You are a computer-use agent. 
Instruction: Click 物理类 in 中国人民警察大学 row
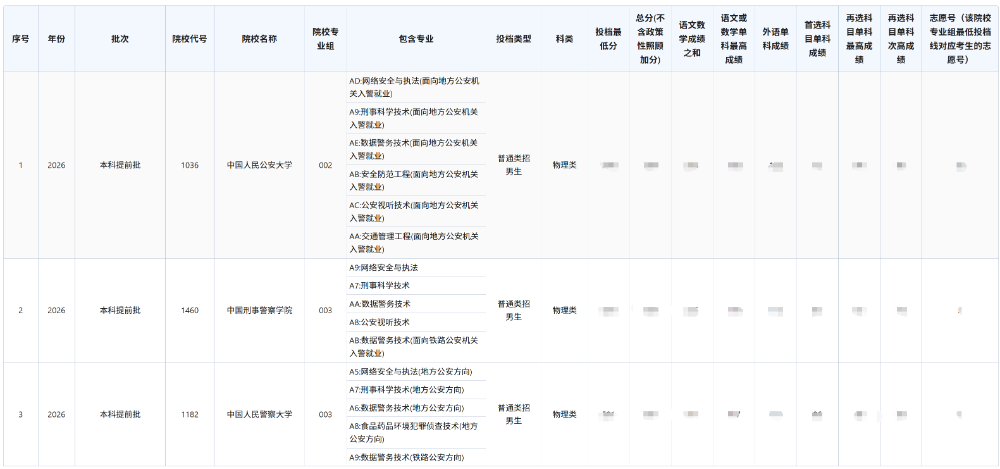coord(564,415)
